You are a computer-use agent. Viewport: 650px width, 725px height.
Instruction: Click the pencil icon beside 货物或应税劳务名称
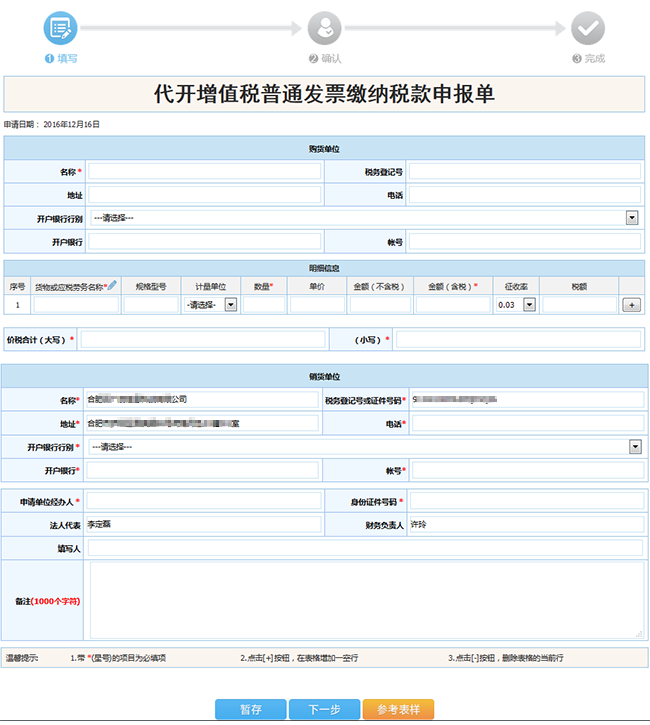coord(112,286)
